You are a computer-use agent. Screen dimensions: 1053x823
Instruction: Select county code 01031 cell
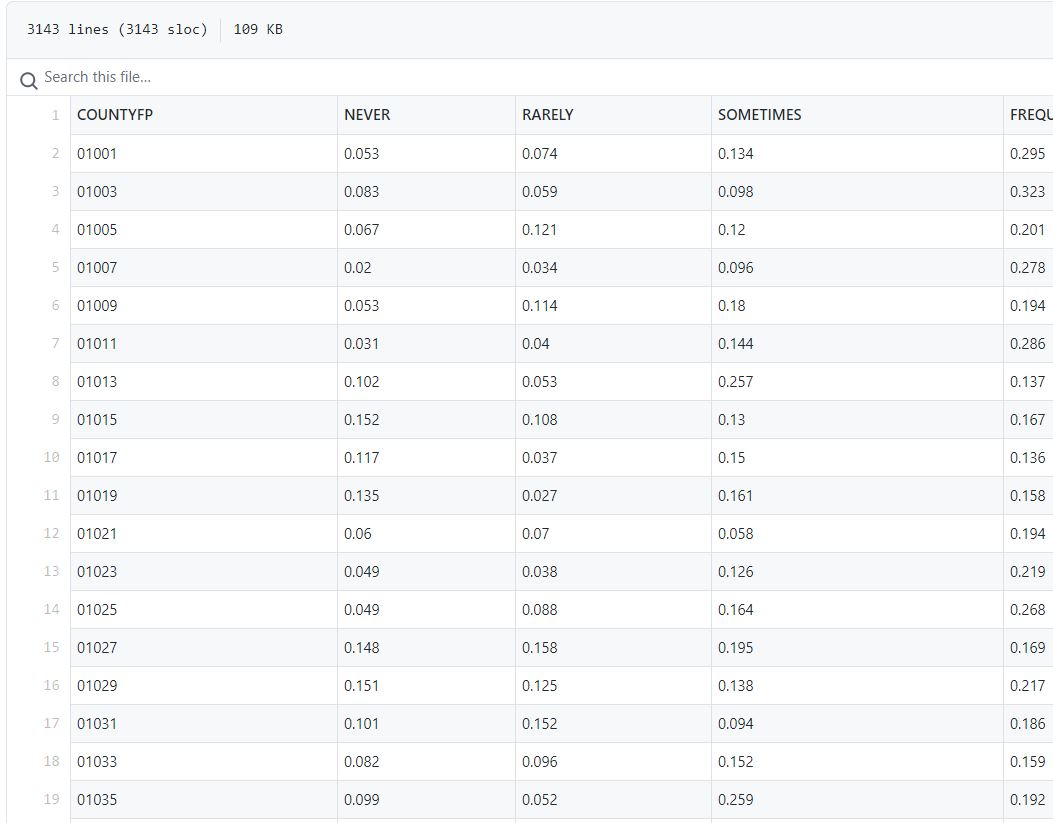[203, 724]
